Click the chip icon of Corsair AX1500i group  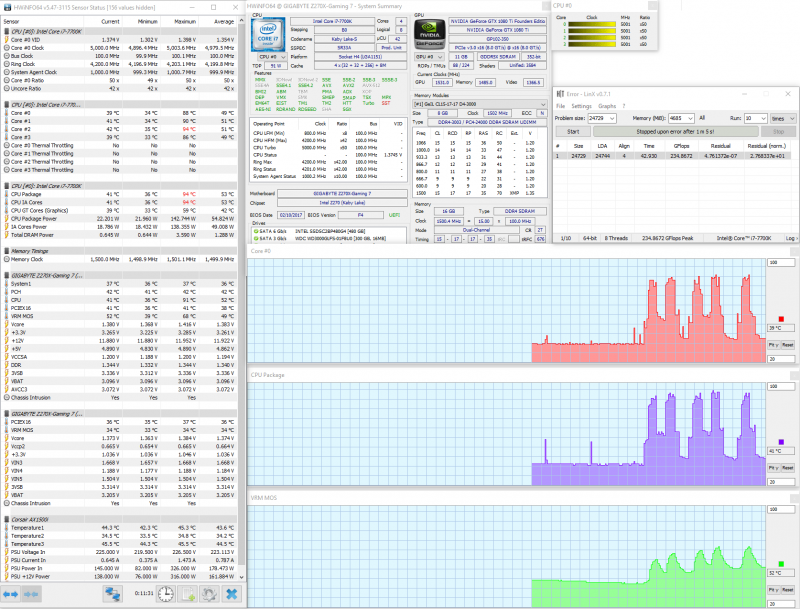click(x=7, y=520)
